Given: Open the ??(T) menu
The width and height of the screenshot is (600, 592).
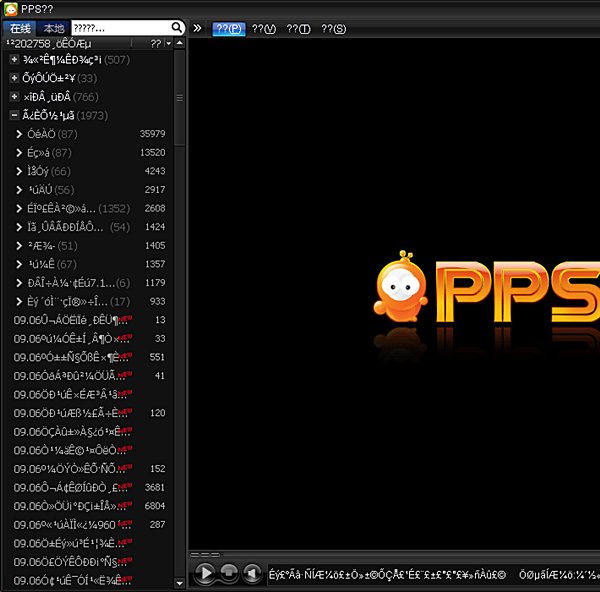Looking at the screenshot, I should click(x=298, y=29).
